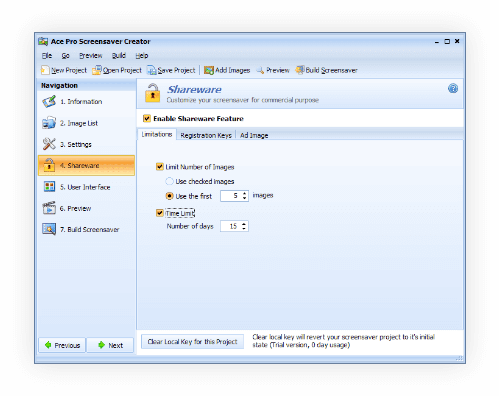
Task: Click the Preview toolbar icon
Action: tap(260, 70)
